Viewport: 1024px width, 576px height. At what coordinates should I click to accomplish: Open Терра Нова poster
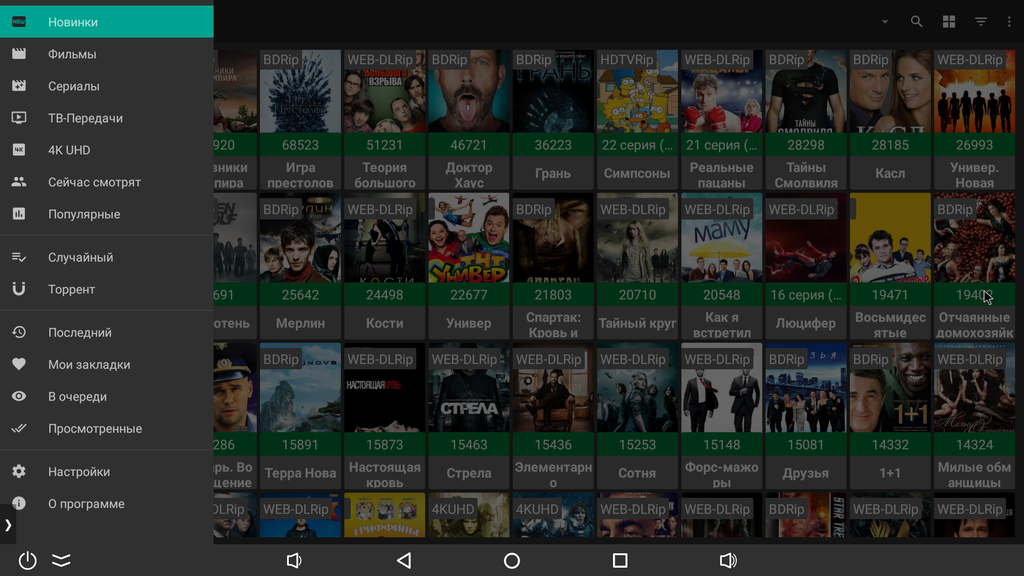(x=300, y=388)
